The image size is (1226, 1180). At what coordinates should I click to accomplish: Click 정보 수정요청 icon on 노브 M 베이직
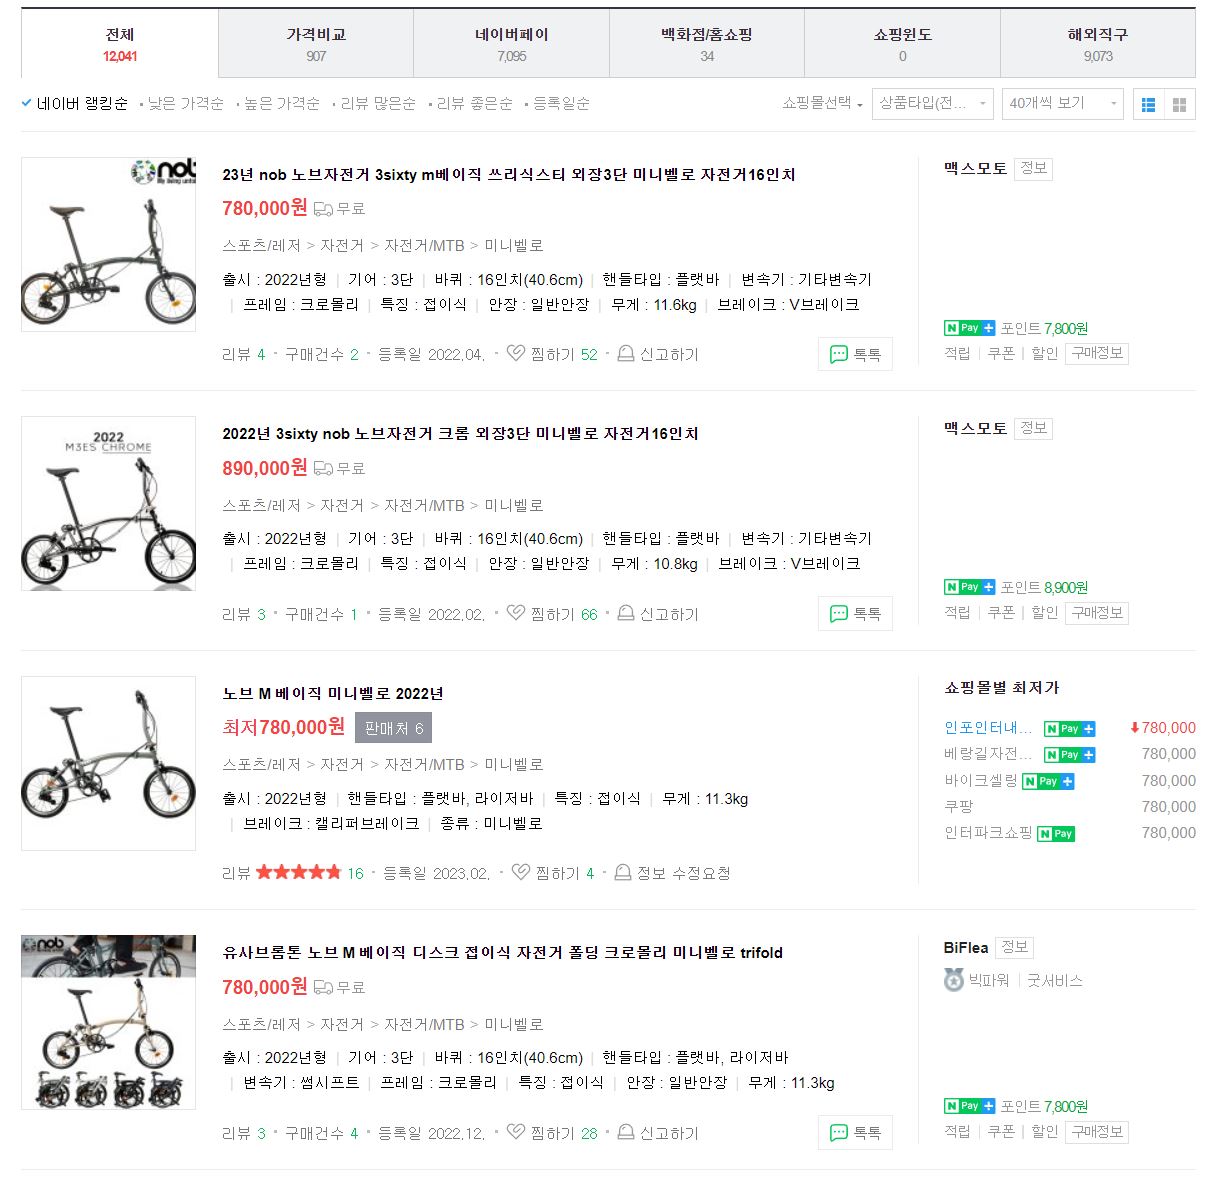[622, 873]
